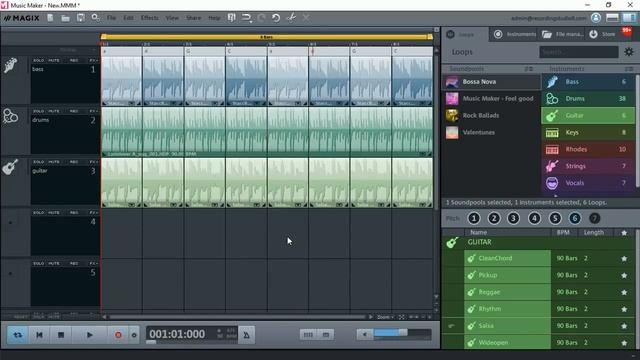Click the undo arrow icon in toolbar
This screenshot has height=360, width=640.
click(x=276, y=18)
